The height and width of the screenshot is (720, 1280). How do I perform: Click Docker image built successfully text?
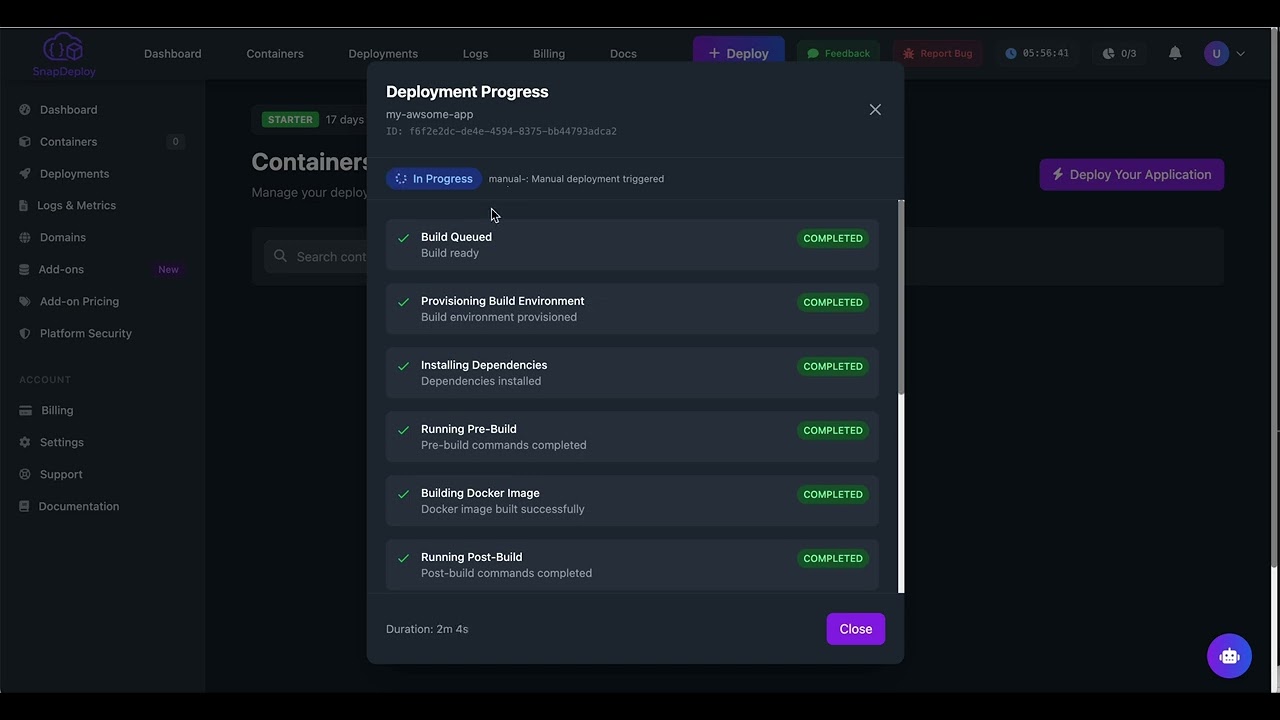[x=503, y=509]
